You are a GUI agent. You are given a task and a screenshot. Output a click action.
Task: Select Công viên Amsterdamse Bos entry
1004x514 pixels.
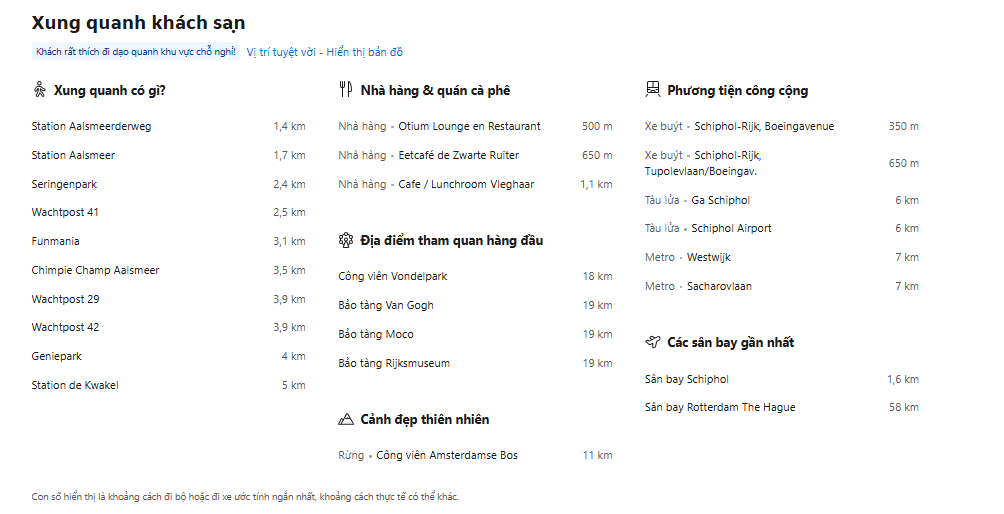click(446, 456)
